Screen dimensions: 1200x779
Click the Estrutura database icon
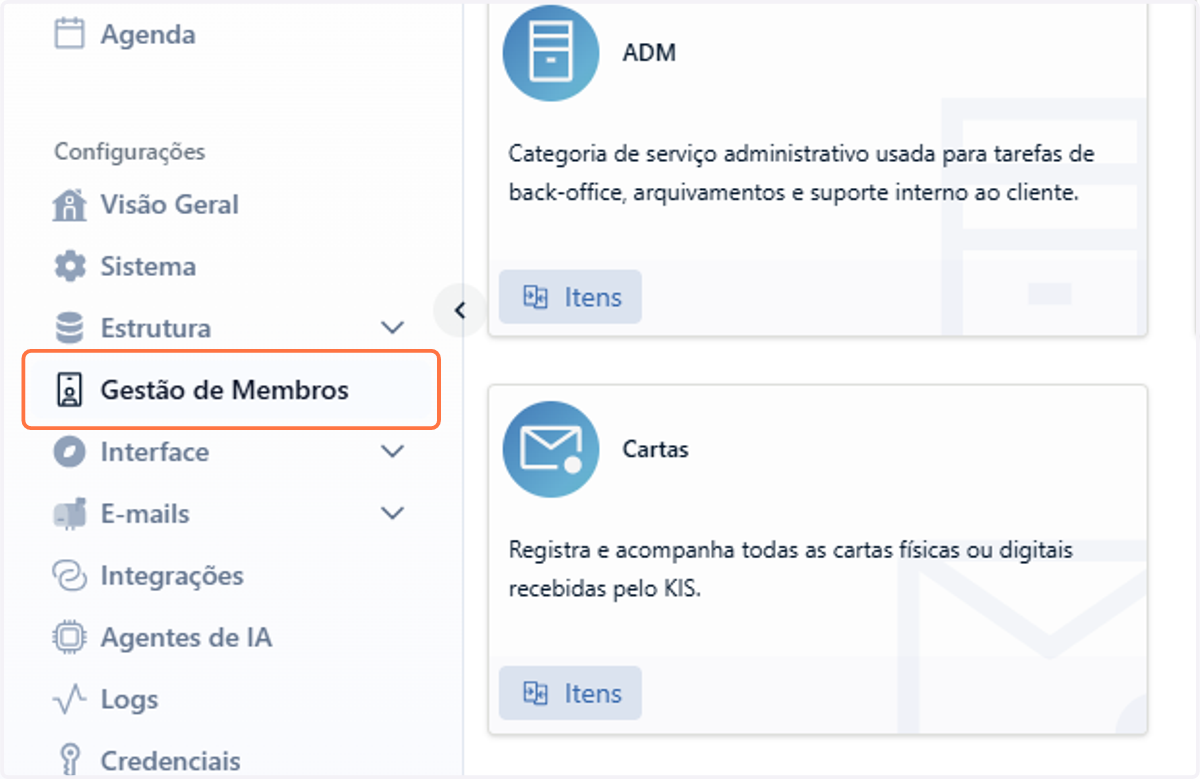tap(69, 328)
